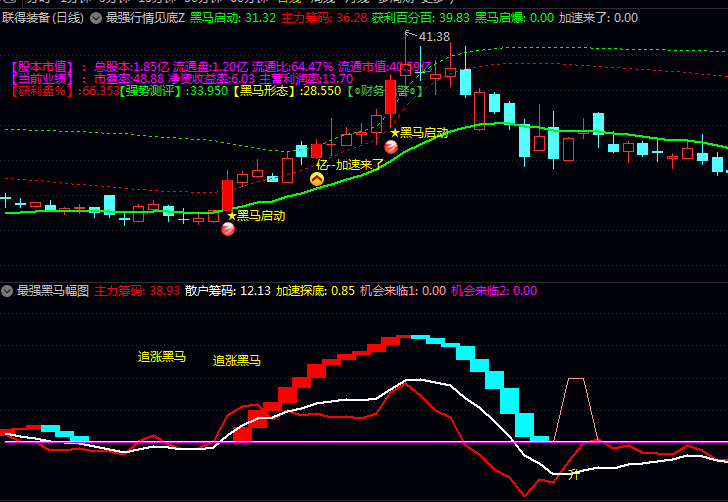Select the 最强黑马幅图 sub-chart name
Viewport: 728px width, 502px height.
[x=53, y=291]
